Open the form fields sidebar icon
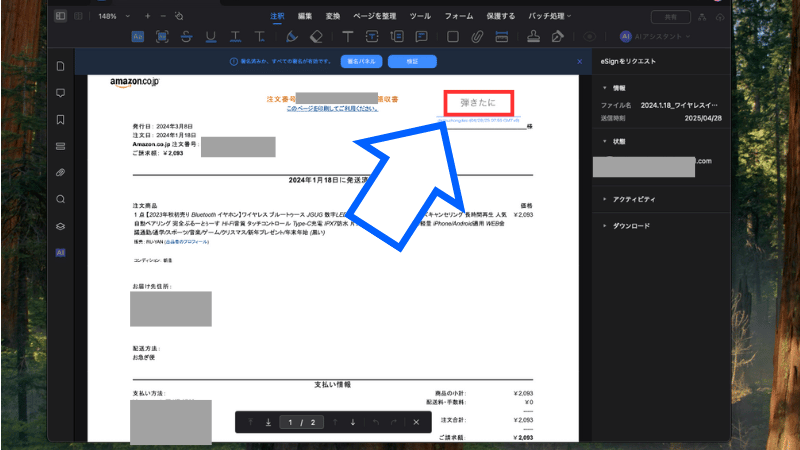 click(60, 146)
